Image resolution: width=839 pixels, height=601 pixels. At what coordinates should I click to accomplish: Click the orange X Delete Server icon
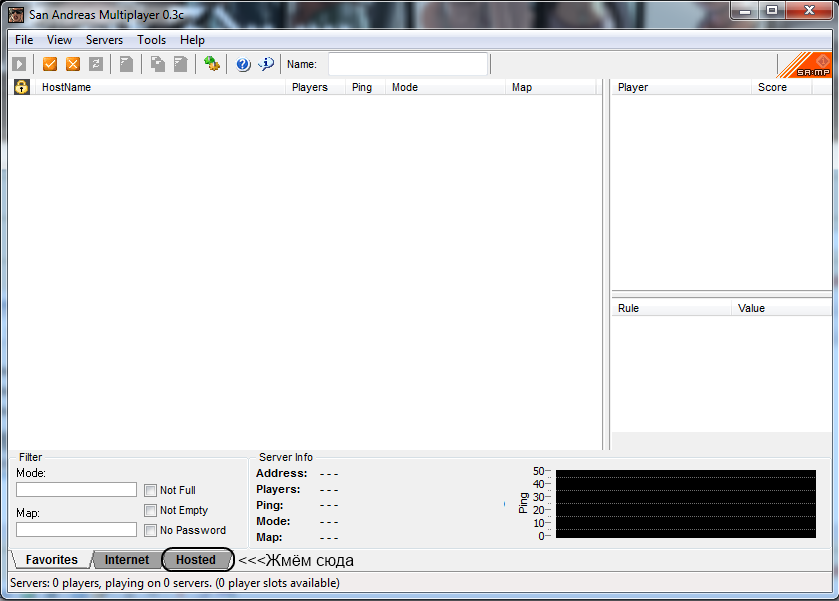(x=73, y=64)
